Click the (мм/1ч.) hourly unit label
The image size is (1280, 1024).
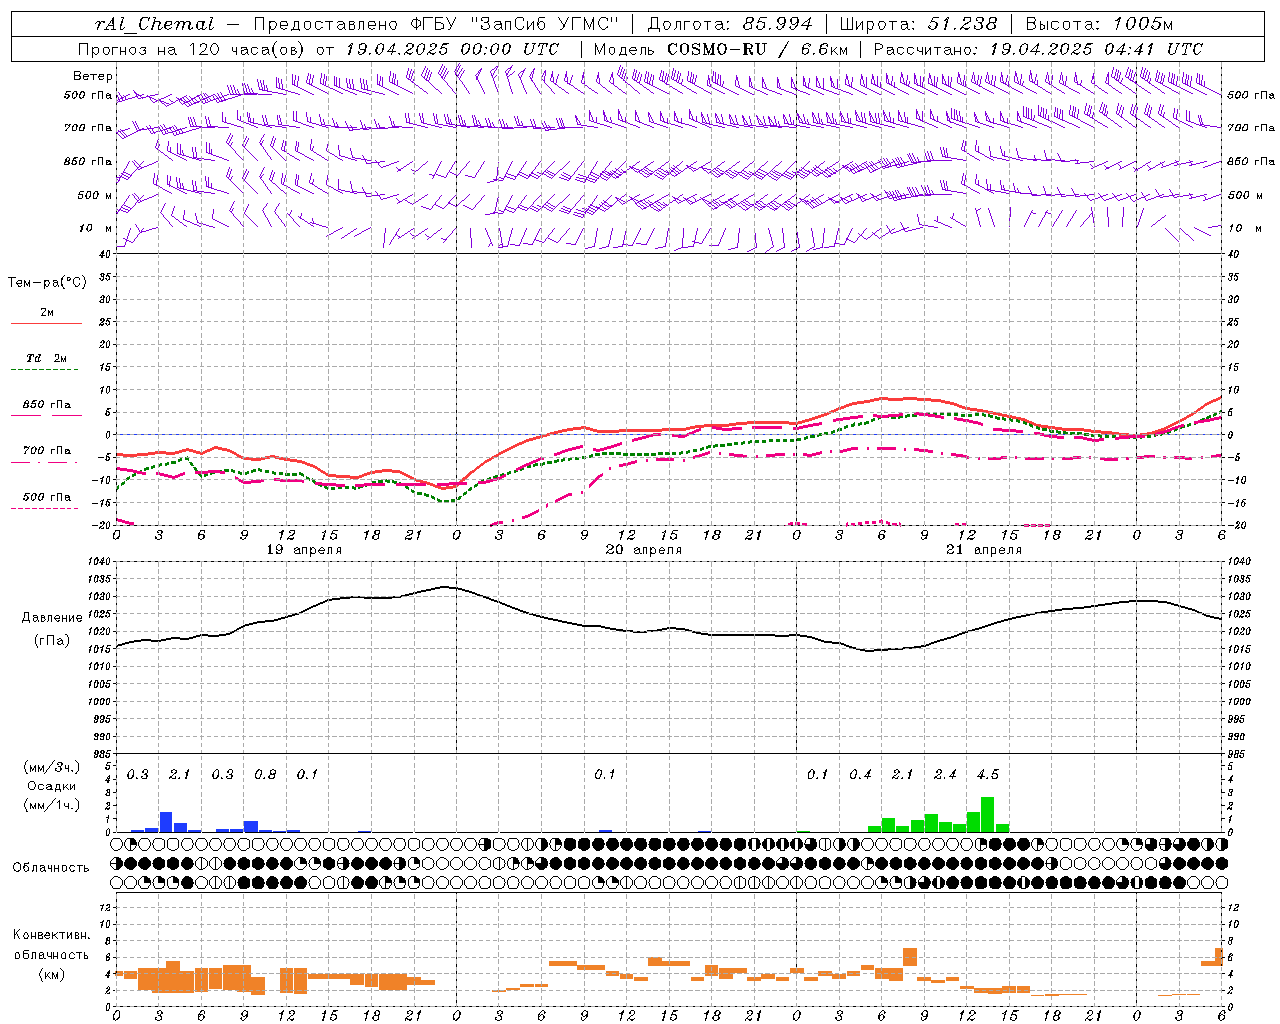51,805
